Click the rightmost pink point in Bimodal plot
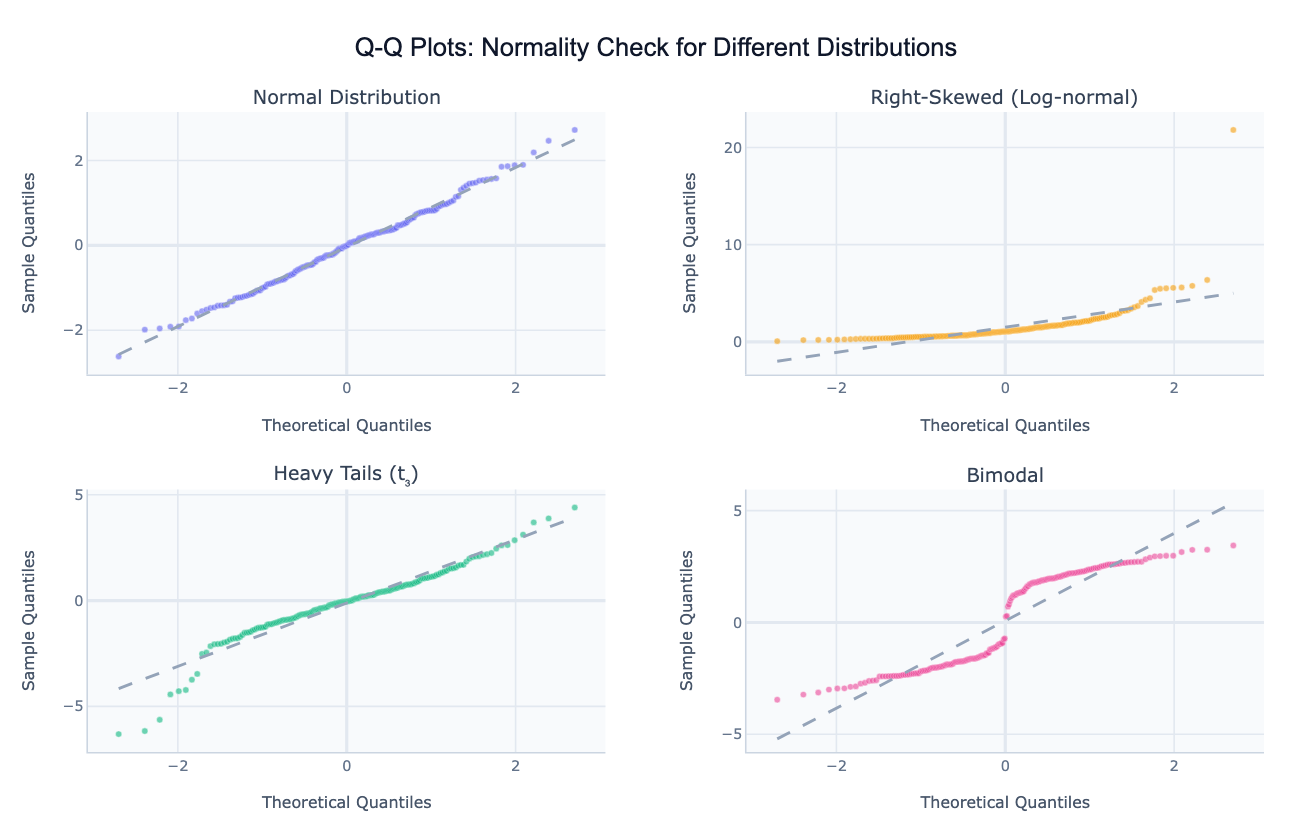Viewport: 1312px width, 832px height. pos(1233,545)
